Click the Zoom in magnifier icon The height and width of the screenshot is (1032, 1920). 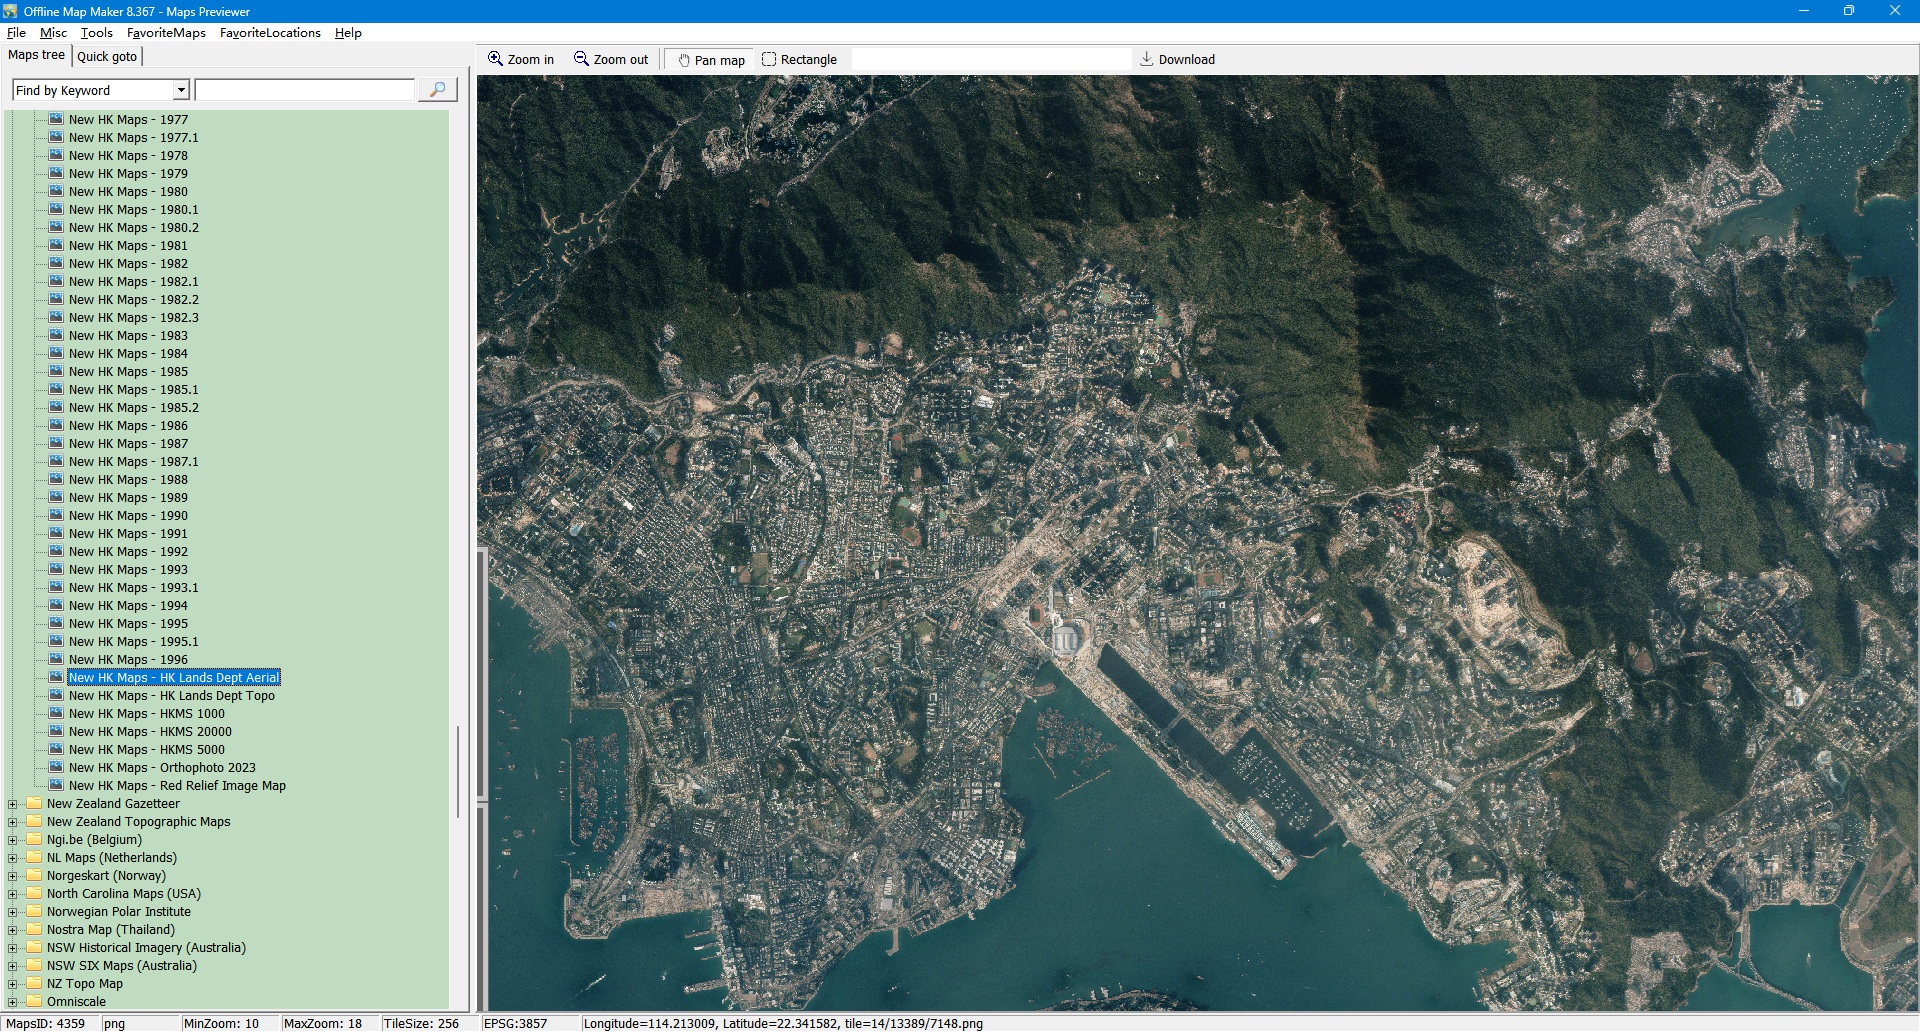495,59
